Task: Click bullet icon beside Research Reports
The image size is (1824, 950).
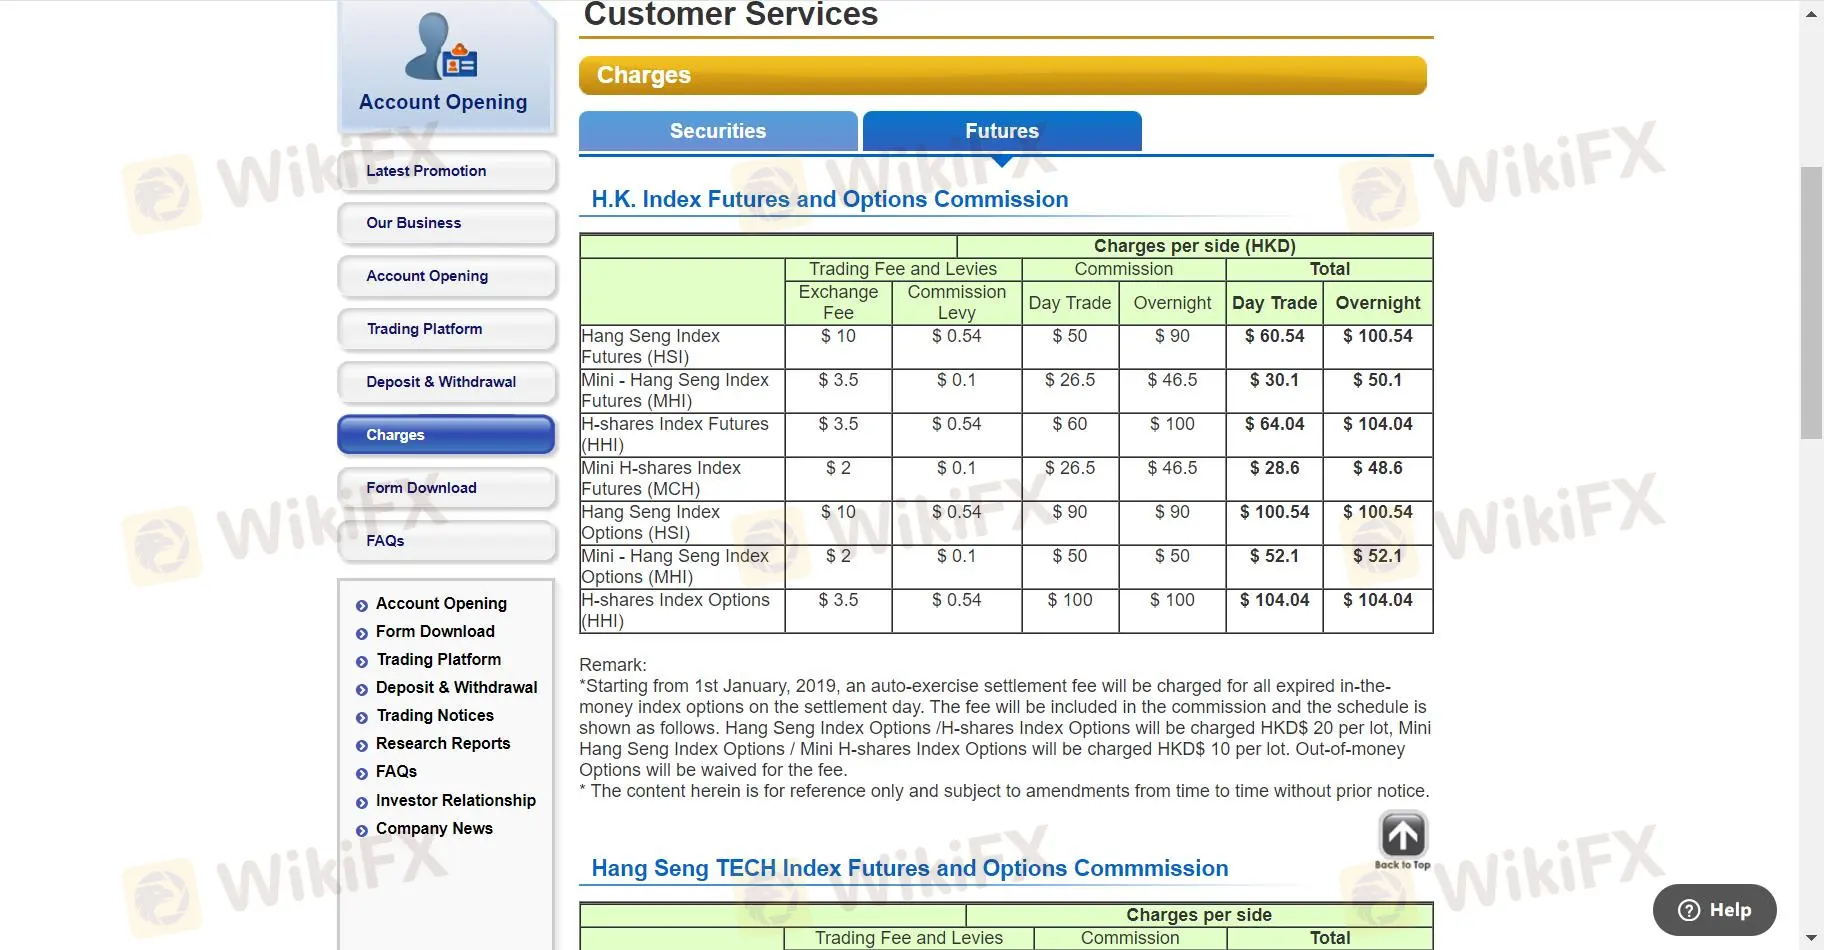Action: [x=362, y=745]
